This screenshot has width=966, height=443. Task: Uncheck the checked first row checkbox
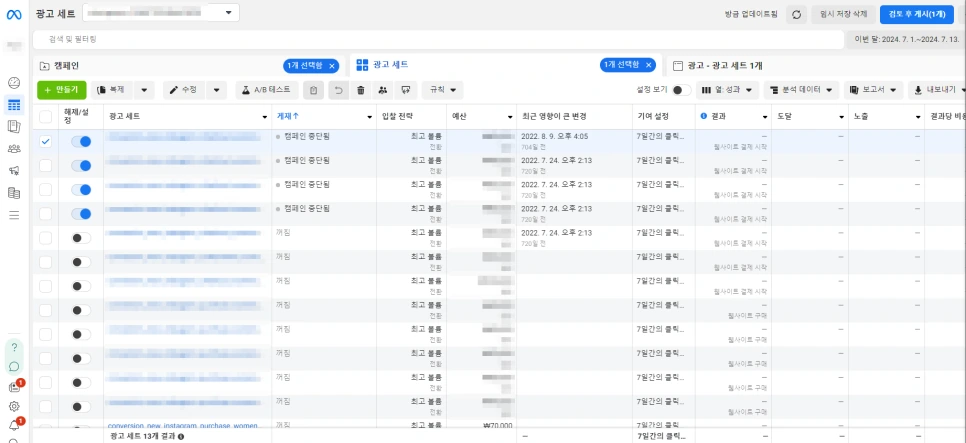point(46,141)
